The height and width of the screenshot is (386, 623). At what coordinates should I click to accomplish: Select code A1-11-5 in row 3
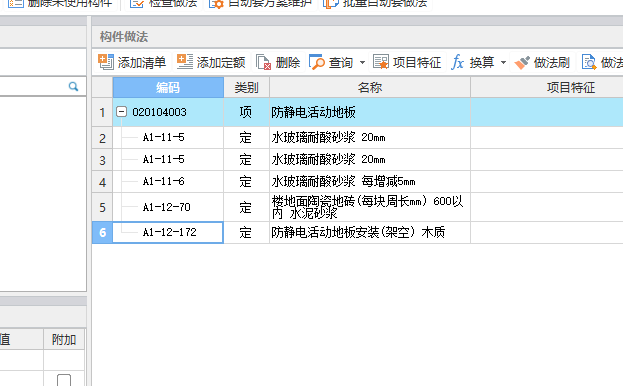tap(164, 160)
